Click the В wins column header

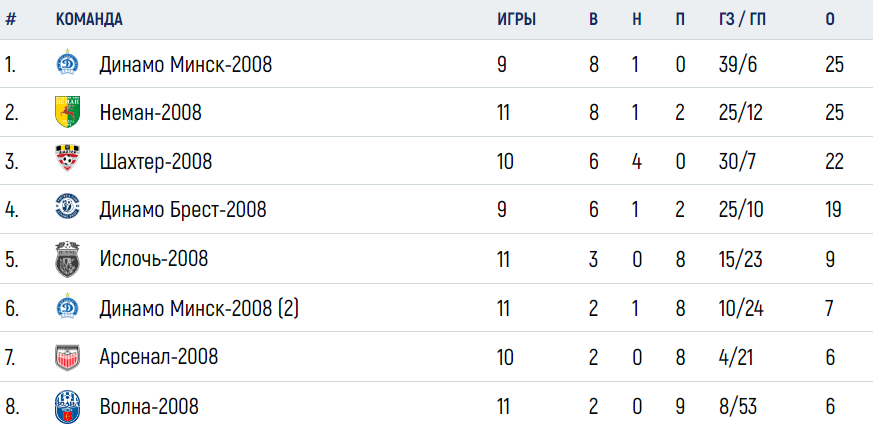pos(594,19)
